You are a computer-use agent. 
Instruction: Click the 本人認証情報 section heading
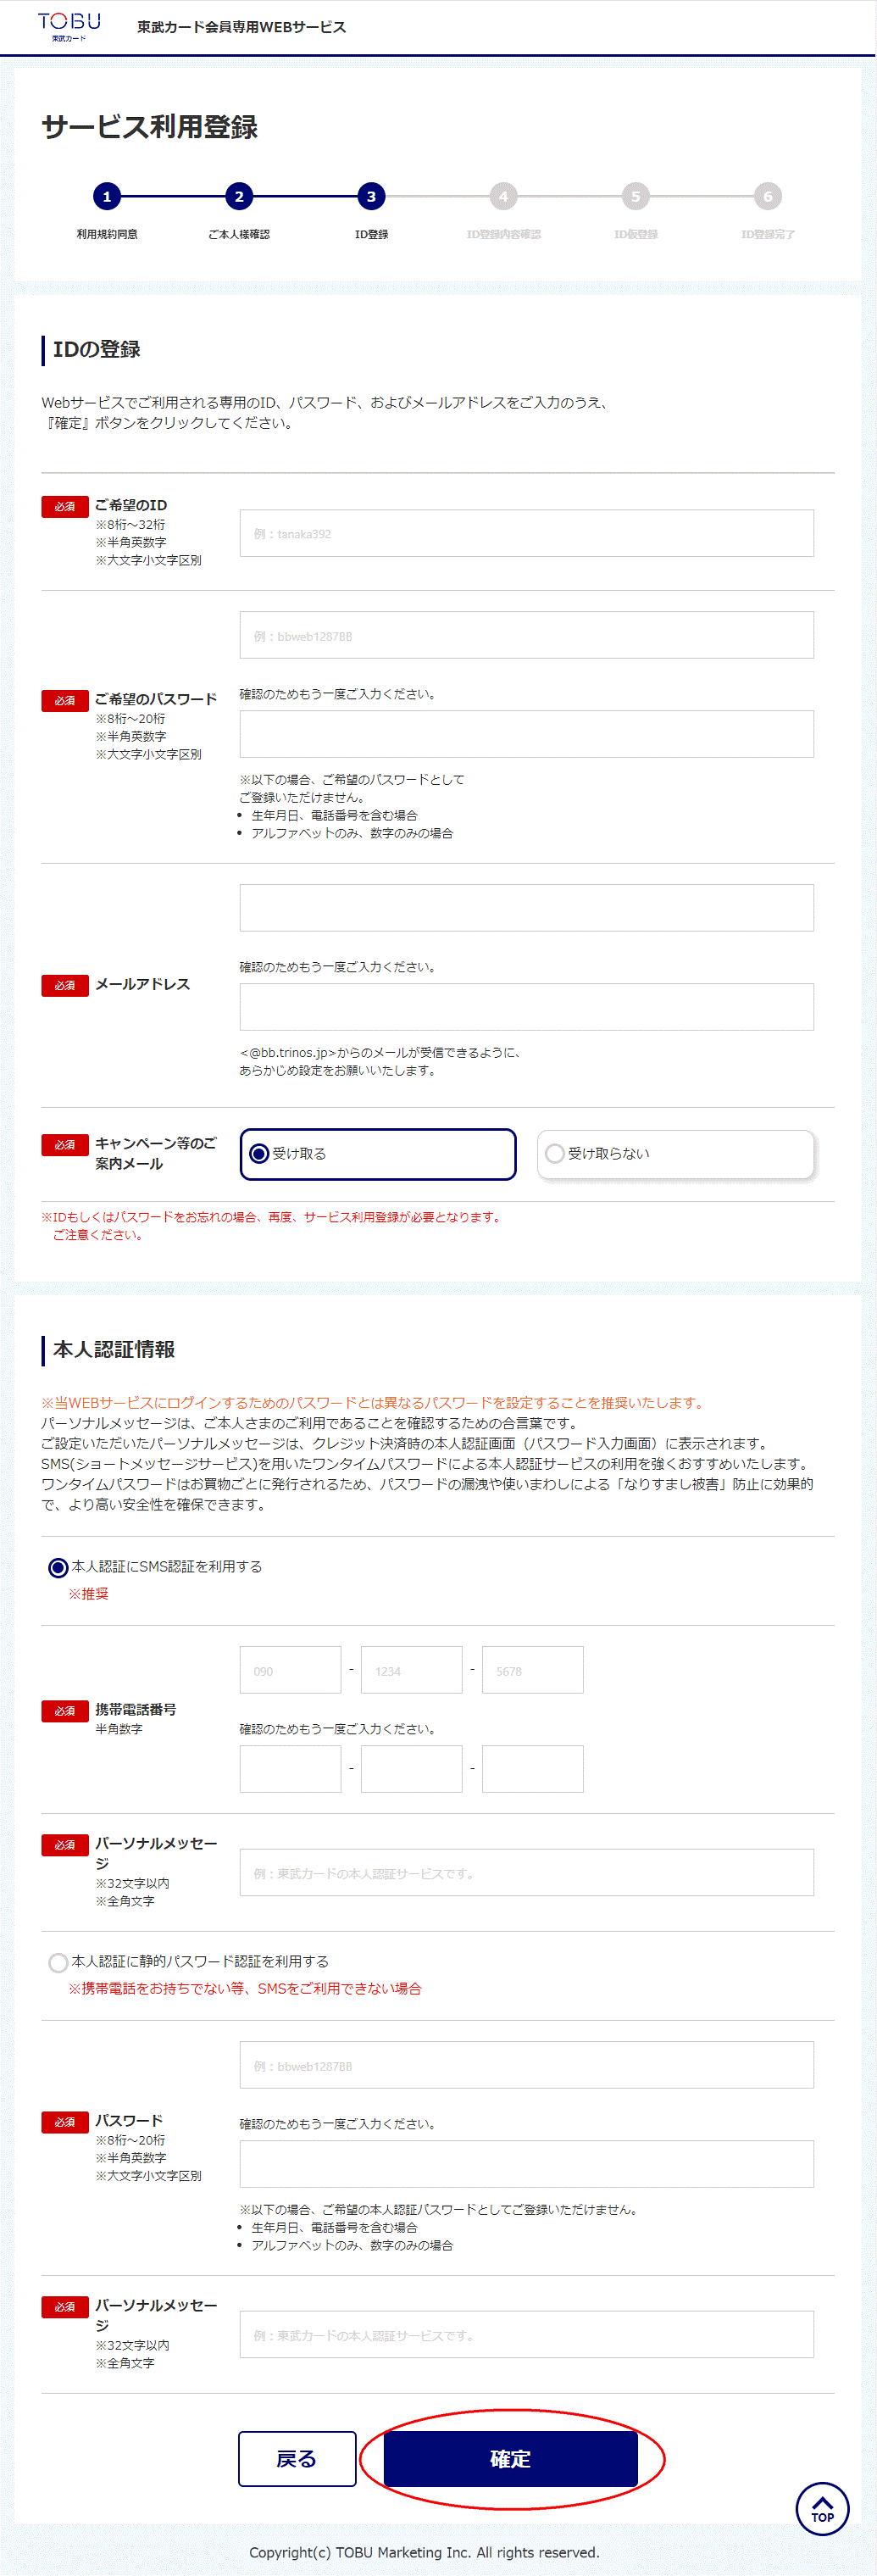point(114,1349)
